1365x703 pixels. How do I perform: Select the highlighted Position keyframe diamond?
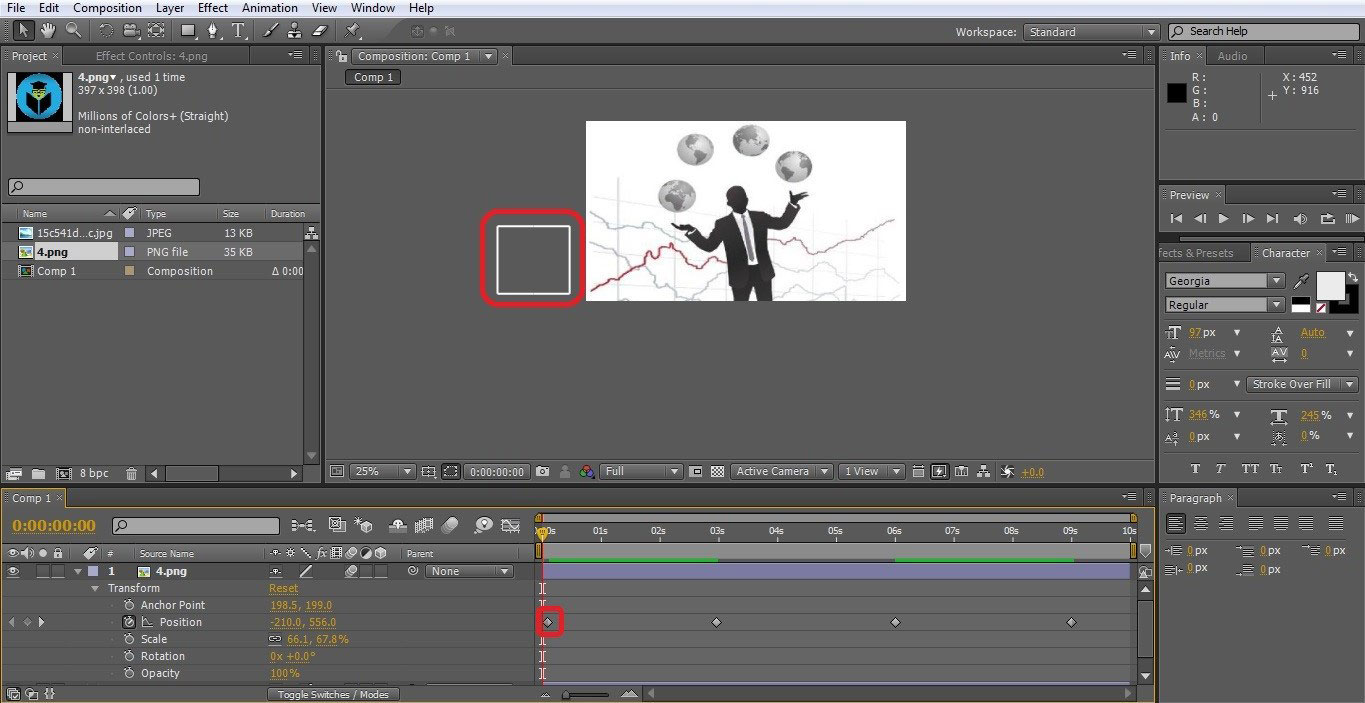pos(549,621)
